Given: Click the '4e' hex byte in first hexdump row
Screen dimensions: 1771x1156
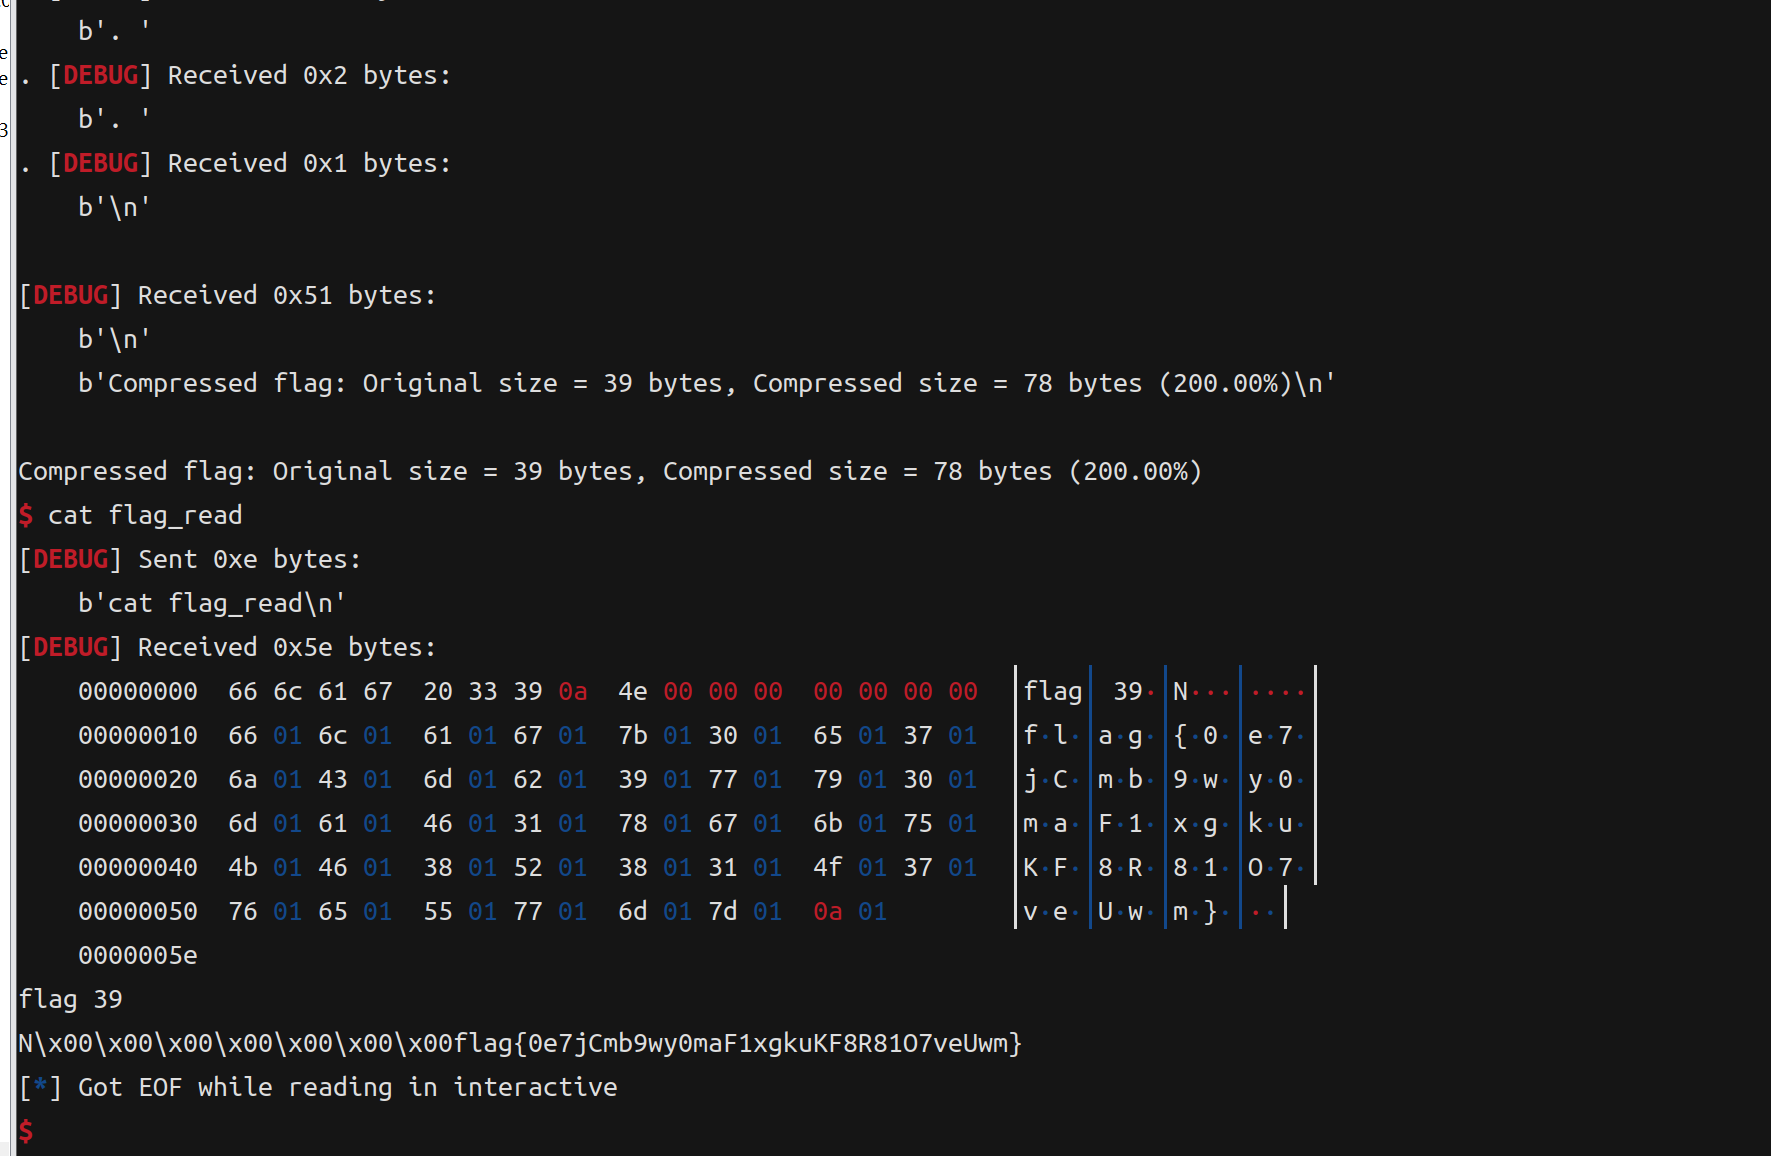Looking at the screenshot, I should pyautogui.click(x=633, y=691).
